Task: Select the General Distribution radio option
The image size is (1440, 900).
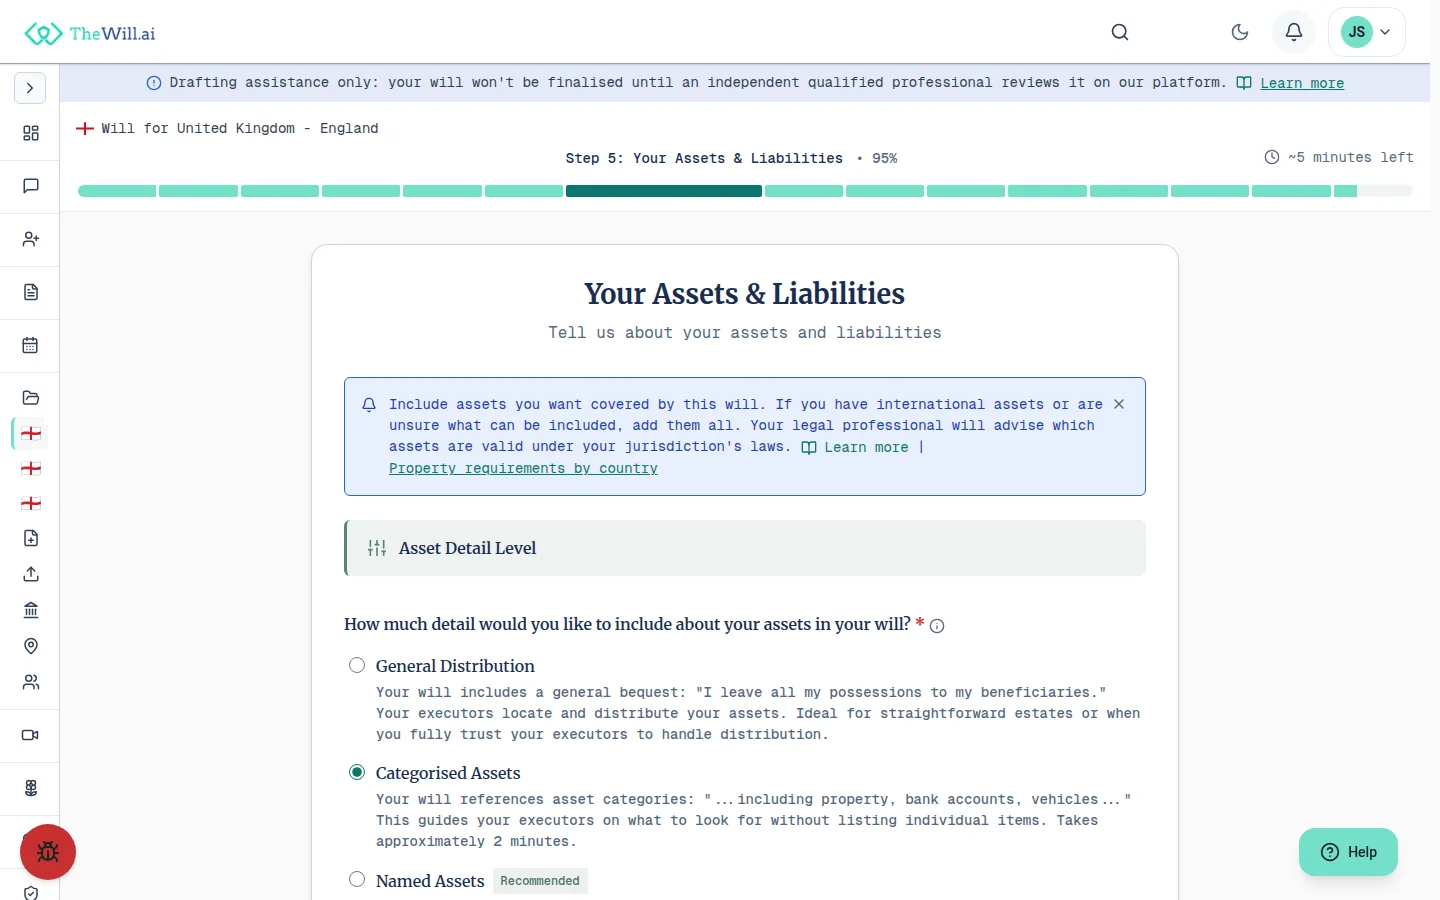Action: click(x=357, y=666)
